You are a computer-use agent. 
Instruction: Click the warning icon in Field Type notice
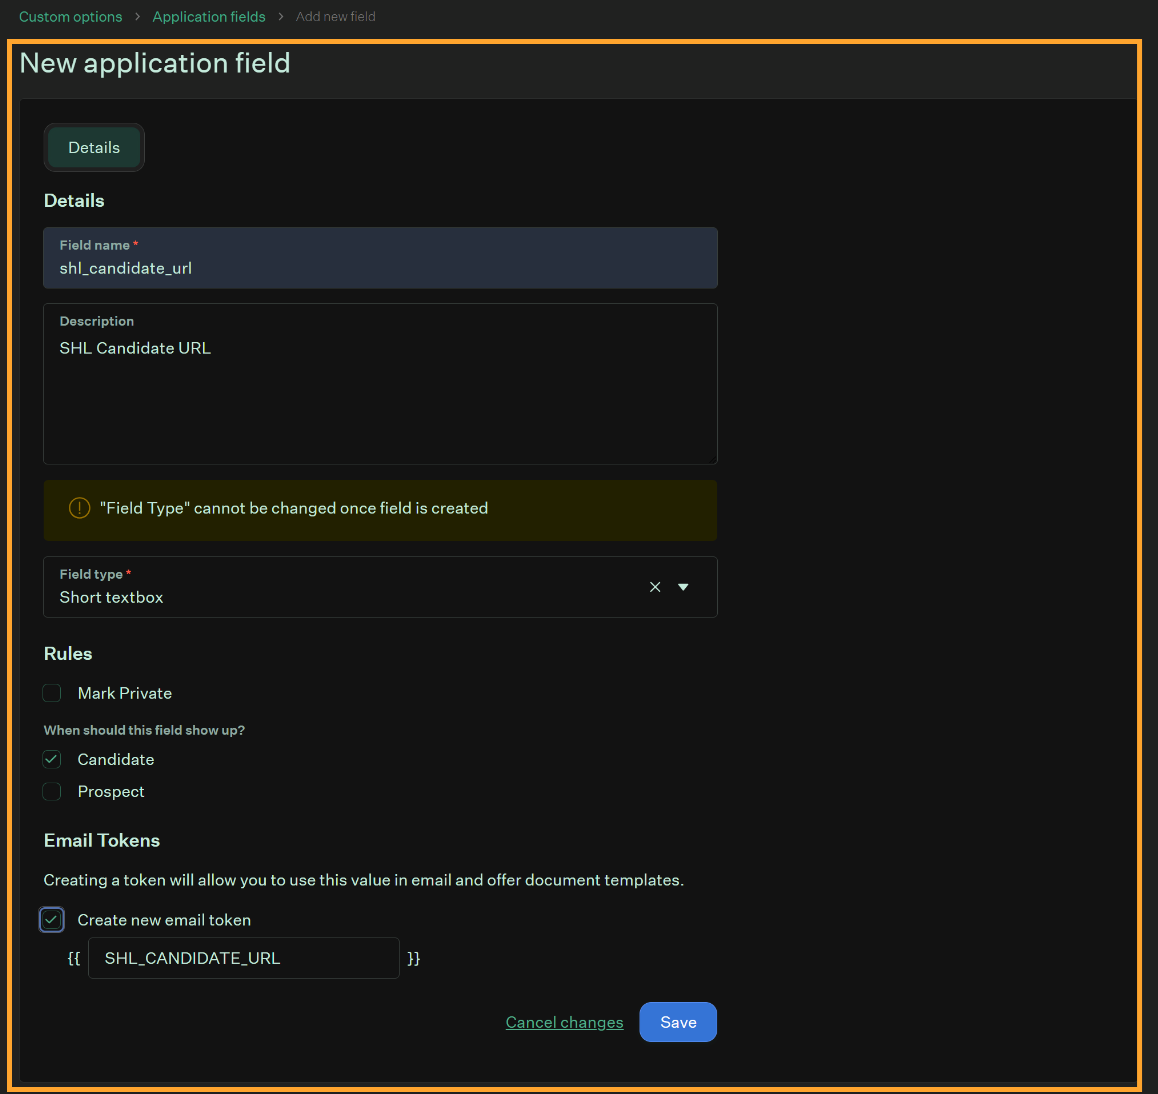(80, 508)
